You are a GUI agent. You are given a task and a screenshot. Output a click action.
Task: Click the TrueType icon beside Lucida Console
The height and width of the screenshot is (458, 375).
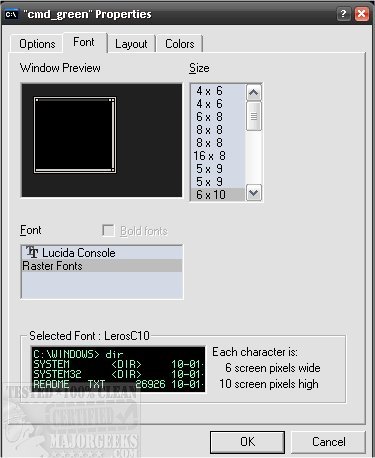32,252
